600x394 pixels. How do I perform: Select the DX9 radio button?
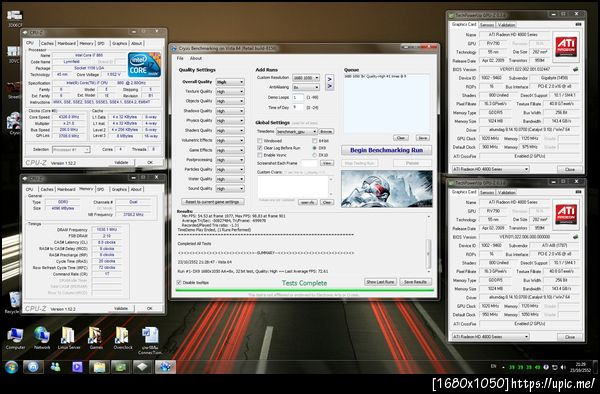point(315,148)
